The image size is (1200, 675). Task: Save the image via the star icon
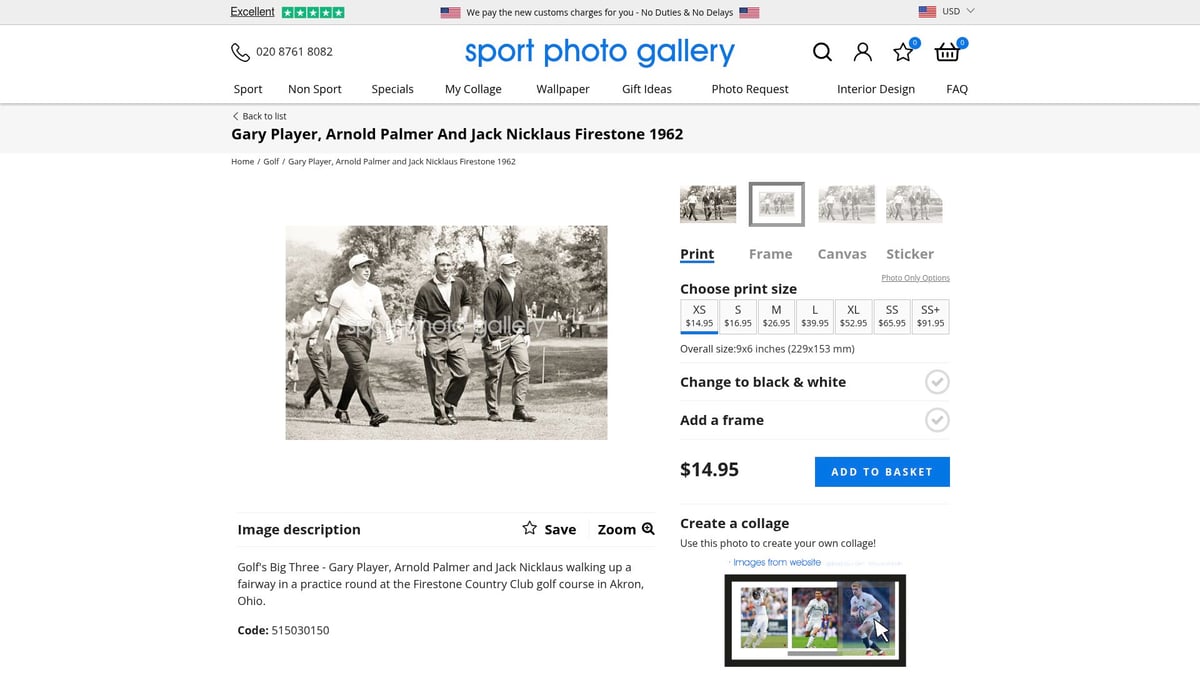[529, 529]
